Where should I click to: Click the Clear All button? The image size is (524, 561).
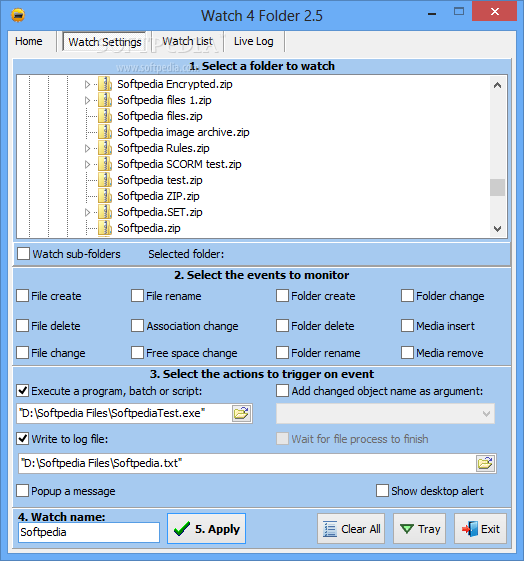(x=351, y=529)
